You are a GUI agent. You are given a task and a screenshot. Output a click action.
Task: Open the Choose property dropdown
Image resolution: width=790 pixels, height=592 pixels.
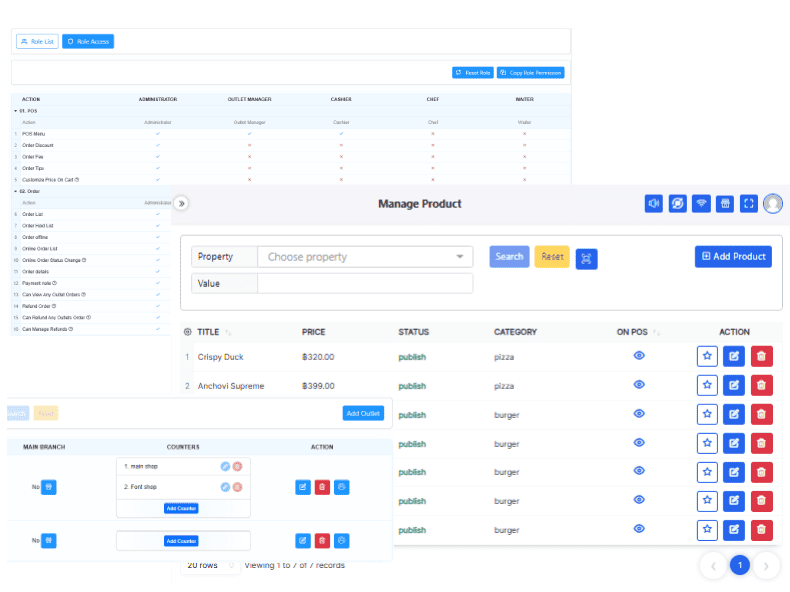click(365, 257)
